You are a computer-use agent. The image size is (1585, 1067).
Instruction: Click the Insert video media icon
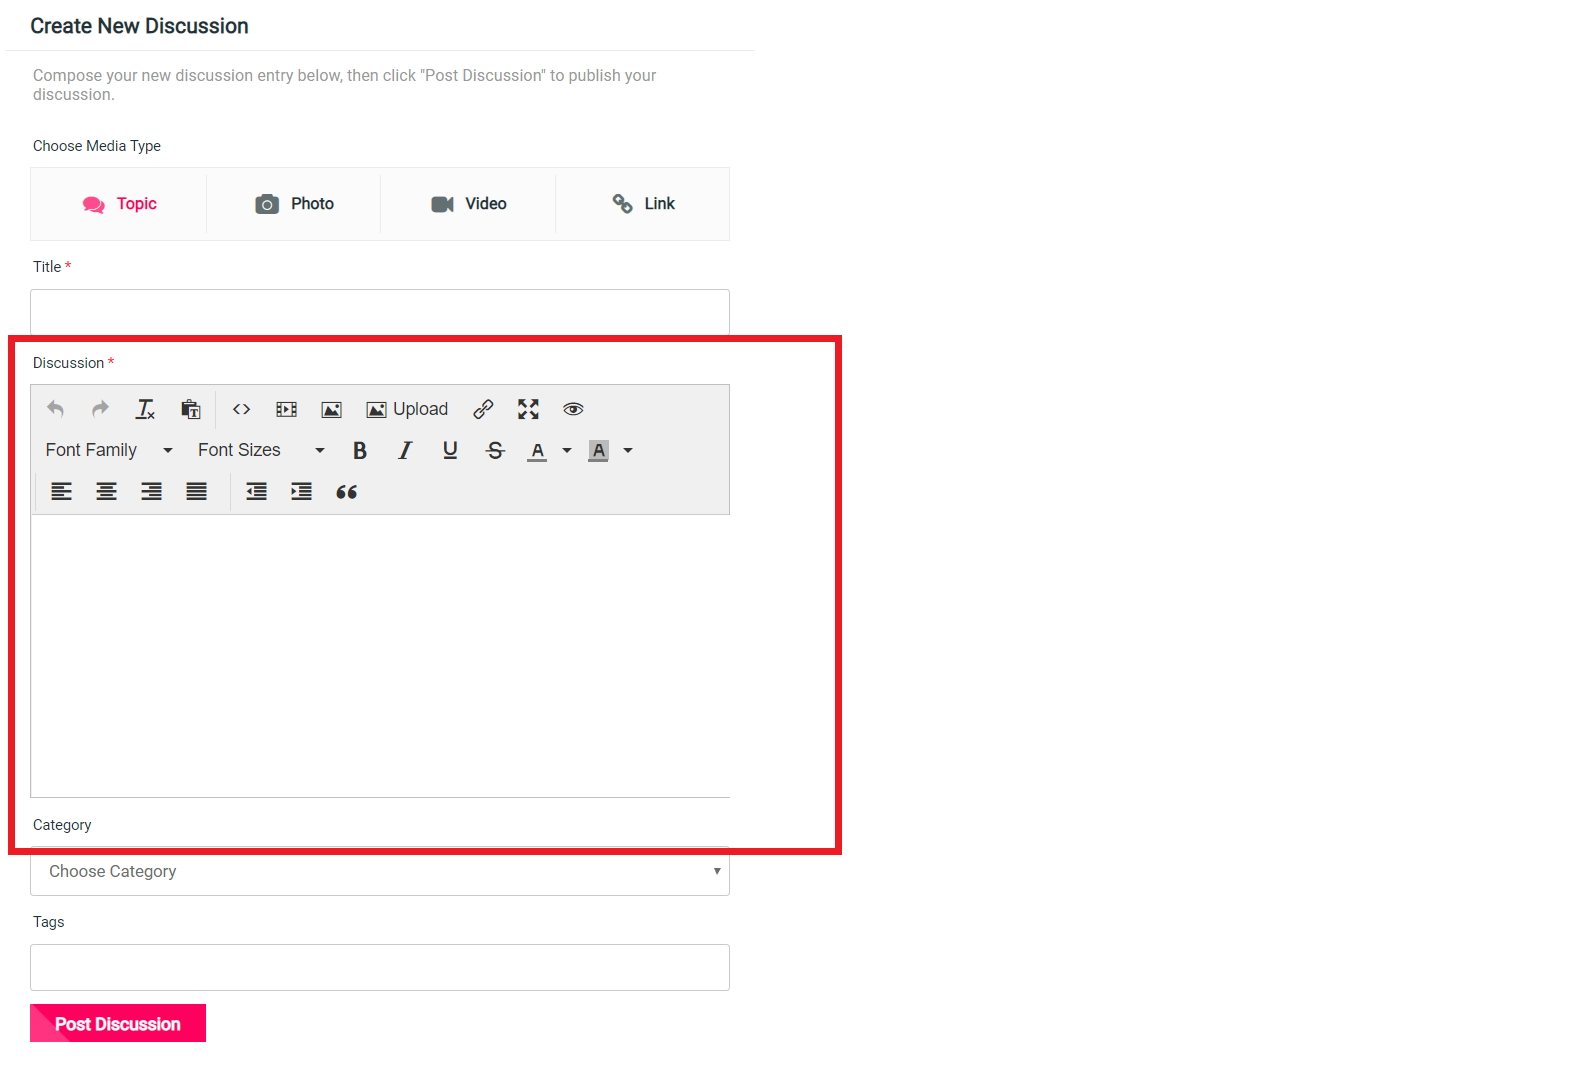[286, 409]
